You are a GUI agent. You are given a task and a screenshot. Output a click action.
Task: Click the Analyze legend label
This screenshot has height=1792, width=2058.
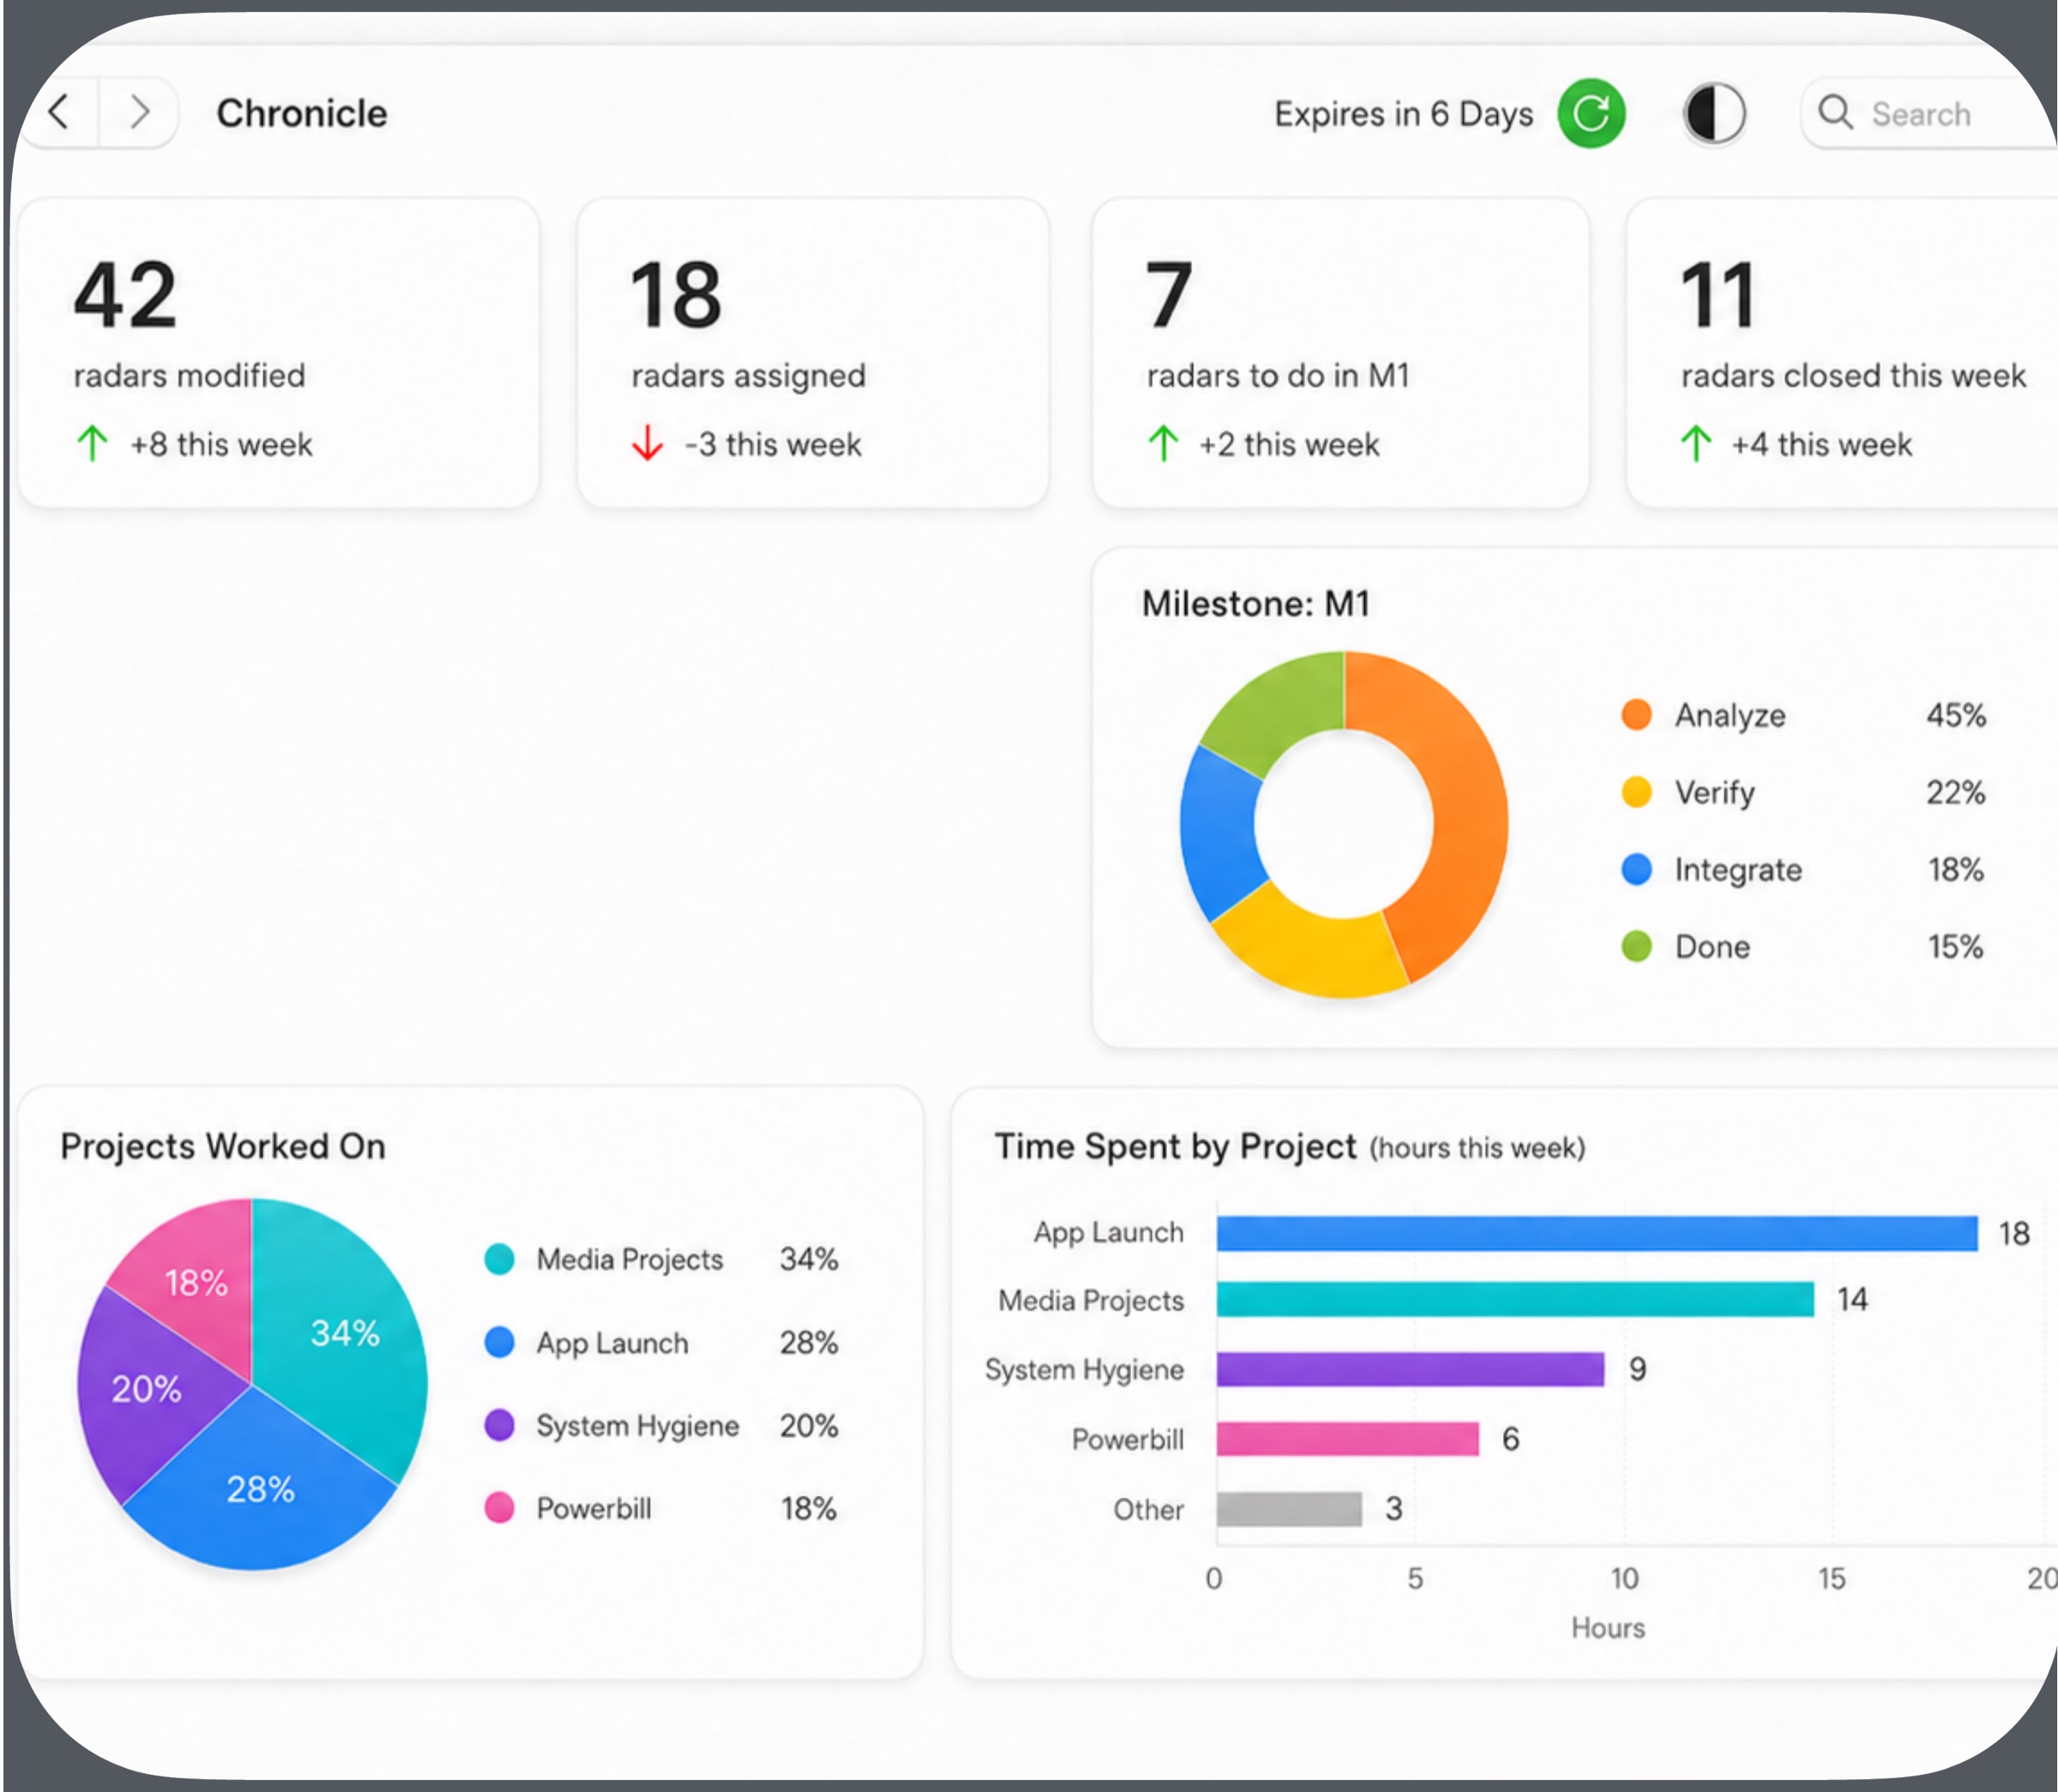pos(1730,715)
